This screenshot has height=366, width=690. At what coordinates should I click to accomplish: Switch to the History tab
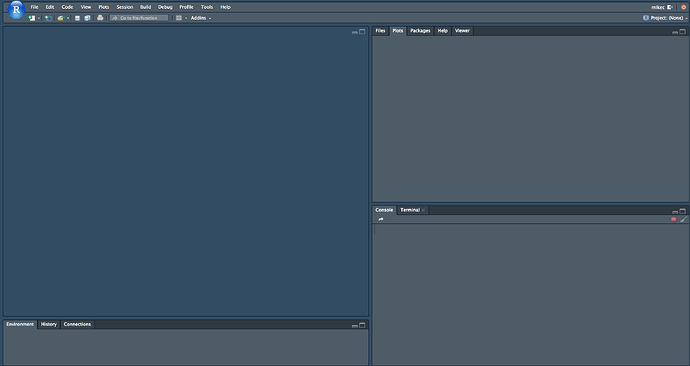49,324
